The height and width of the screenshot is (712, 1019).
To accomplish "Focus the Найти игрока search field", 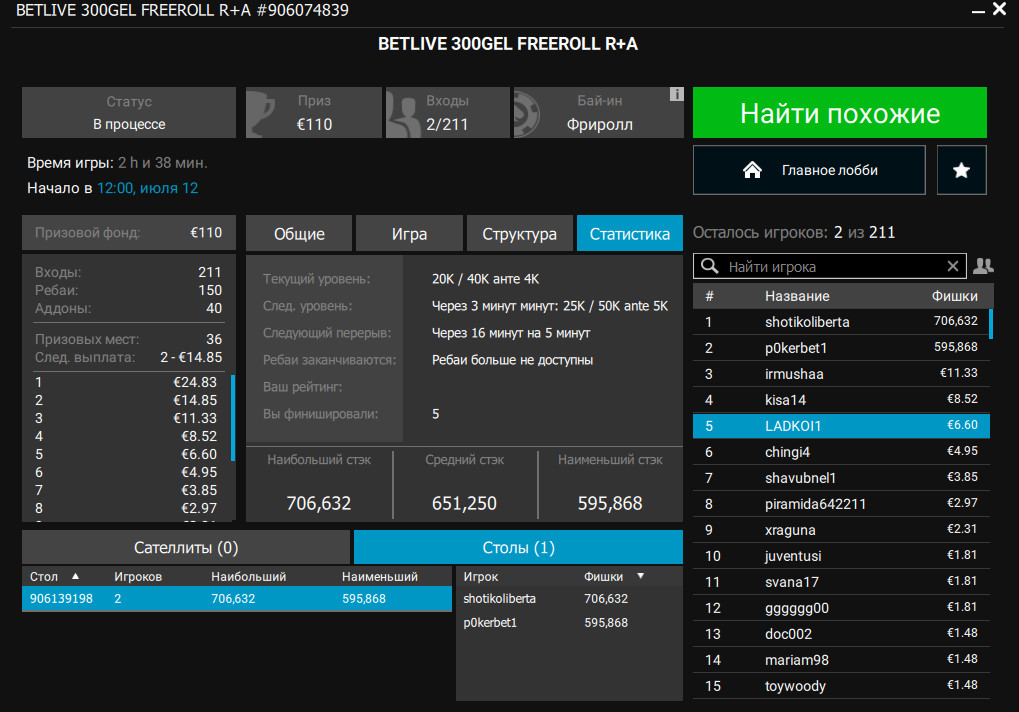I will pos(830,267).
